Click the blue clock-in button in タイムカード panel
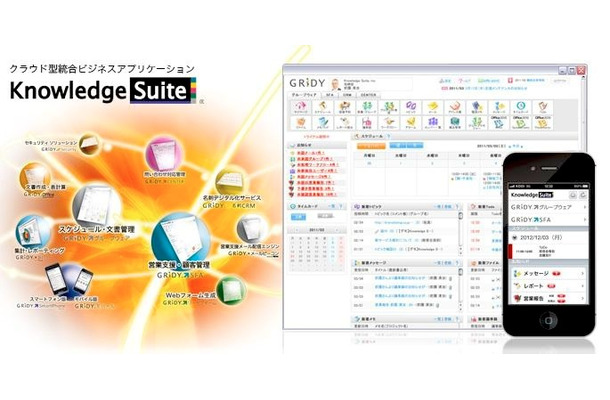610x400 pixels. click(299, 216)
